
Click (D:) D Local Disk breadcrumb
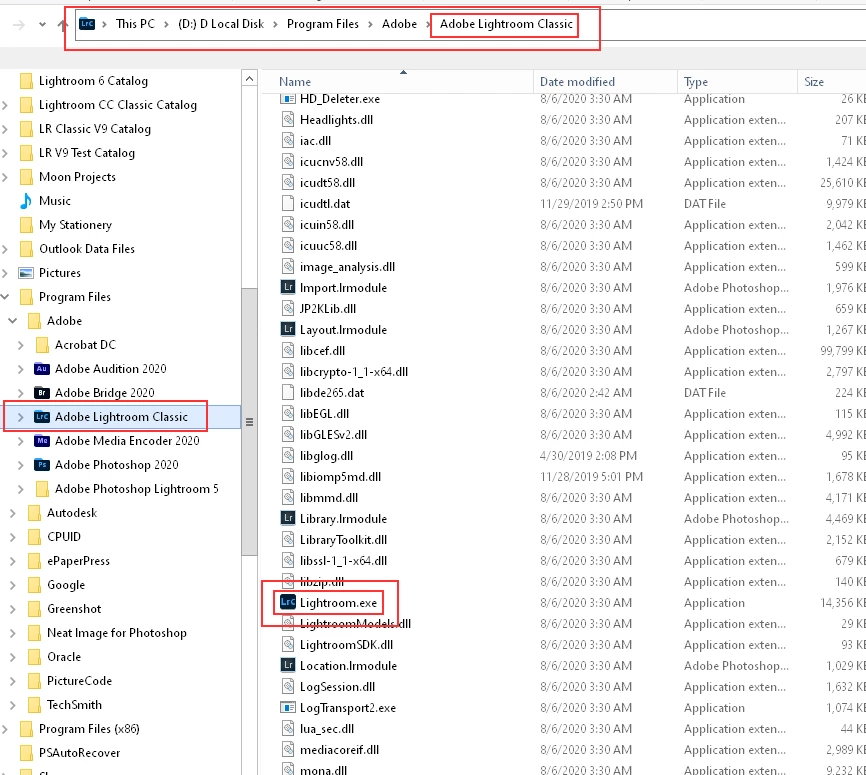click(x=221, y=24)
